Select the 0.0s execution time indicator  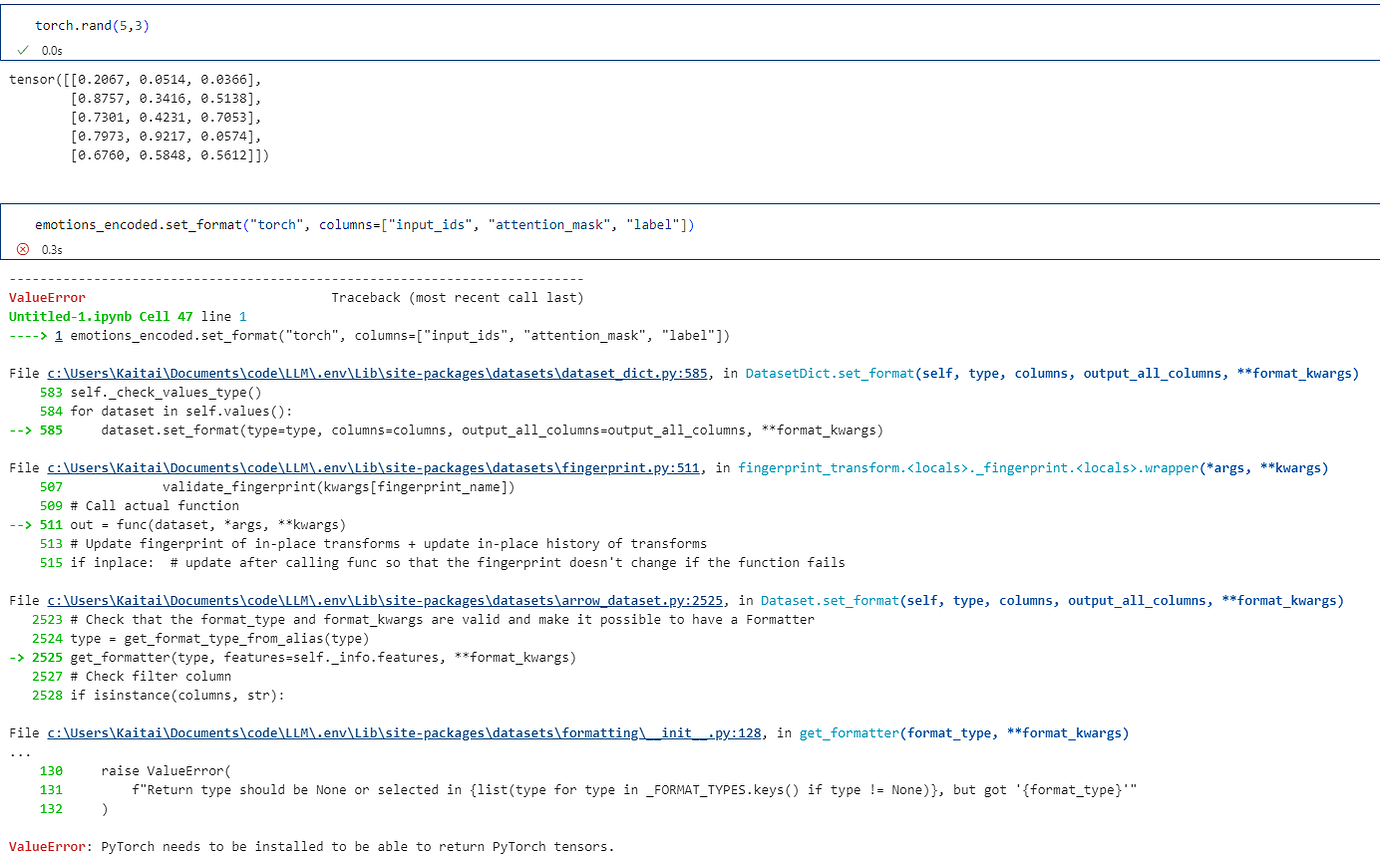pos(51,51)
